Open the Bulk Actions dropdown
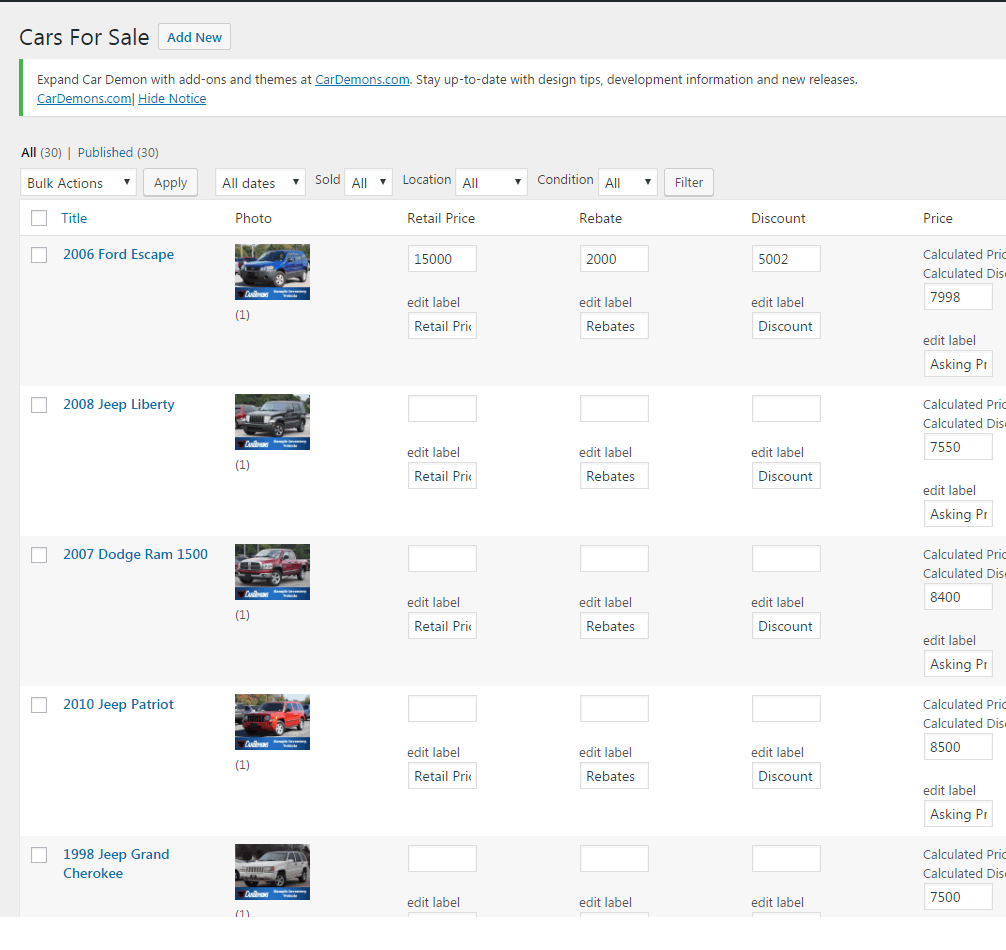This screenshot has height=950, width=1006. 78,183
